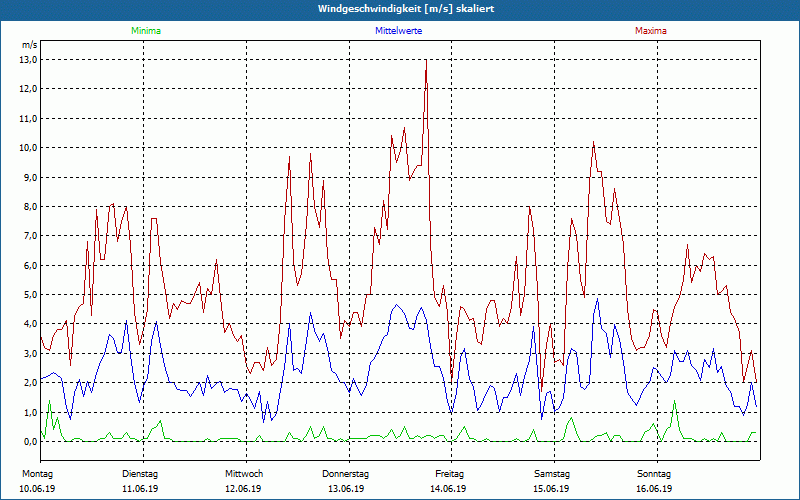This screenshot has height=500, width=800.
Task: Click the 12,0 y-axis value
Action: (29, 89)
